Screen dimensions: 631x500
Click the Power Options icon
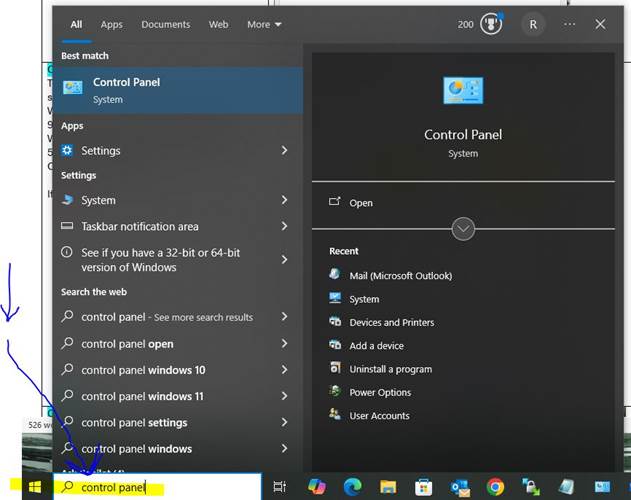[x=334, y=391]
